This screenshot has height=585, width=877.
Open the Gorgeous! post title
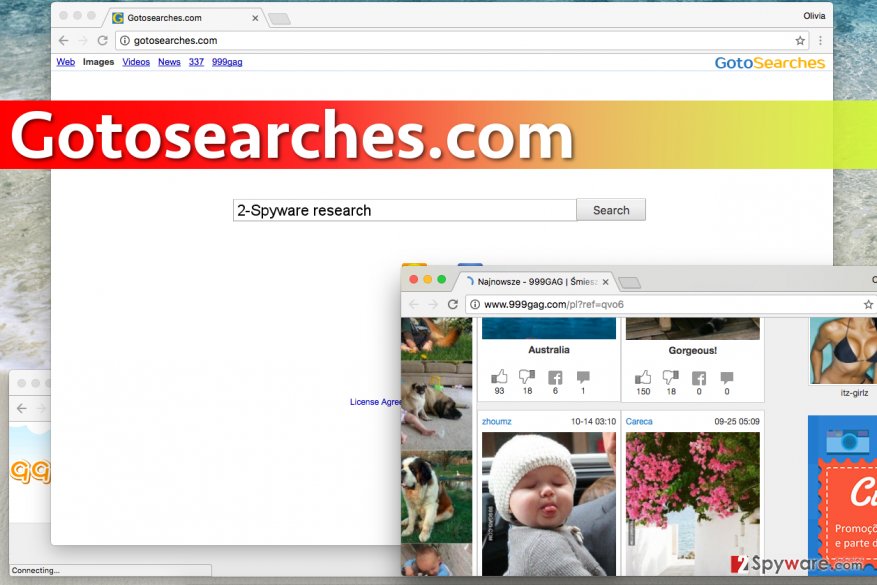point(692,350)
